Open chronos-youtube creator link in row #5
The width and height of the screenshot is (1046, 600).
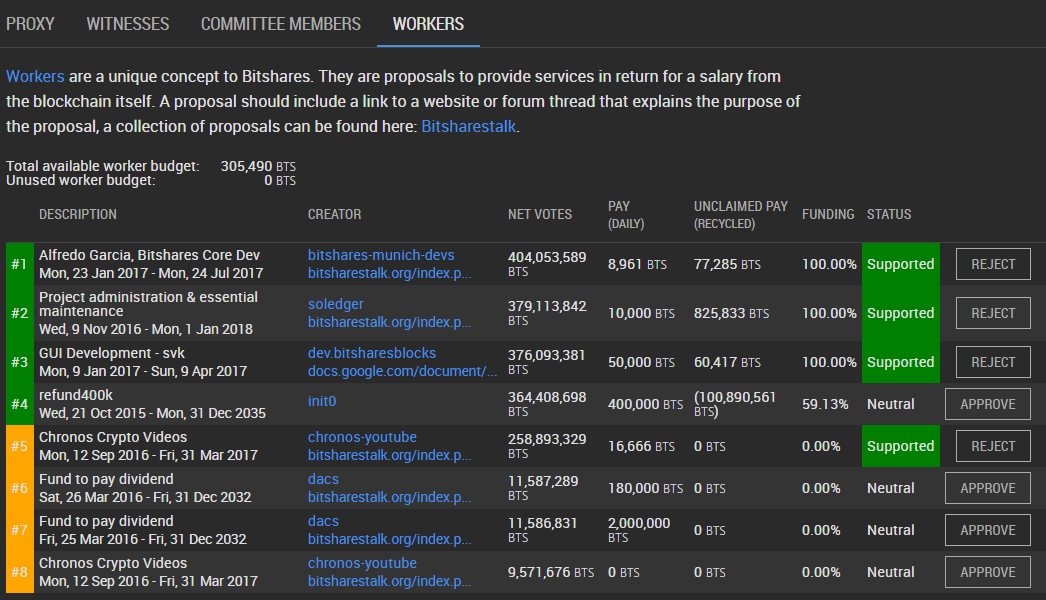362,437
